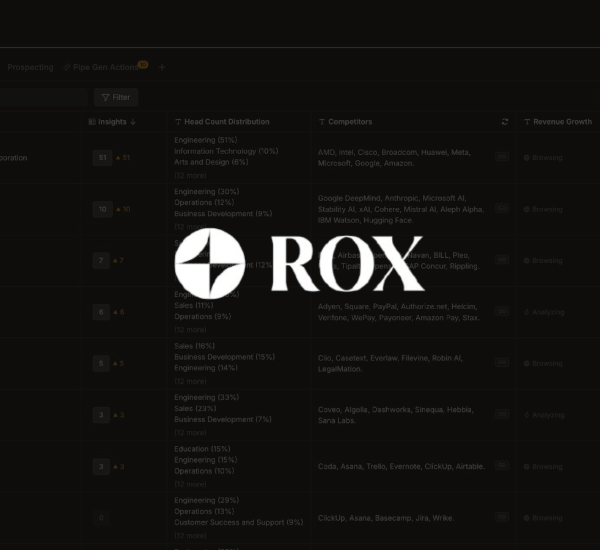Open the 3 insights badge in Coveo row
The image size is (600, 550).
[101, 415]
